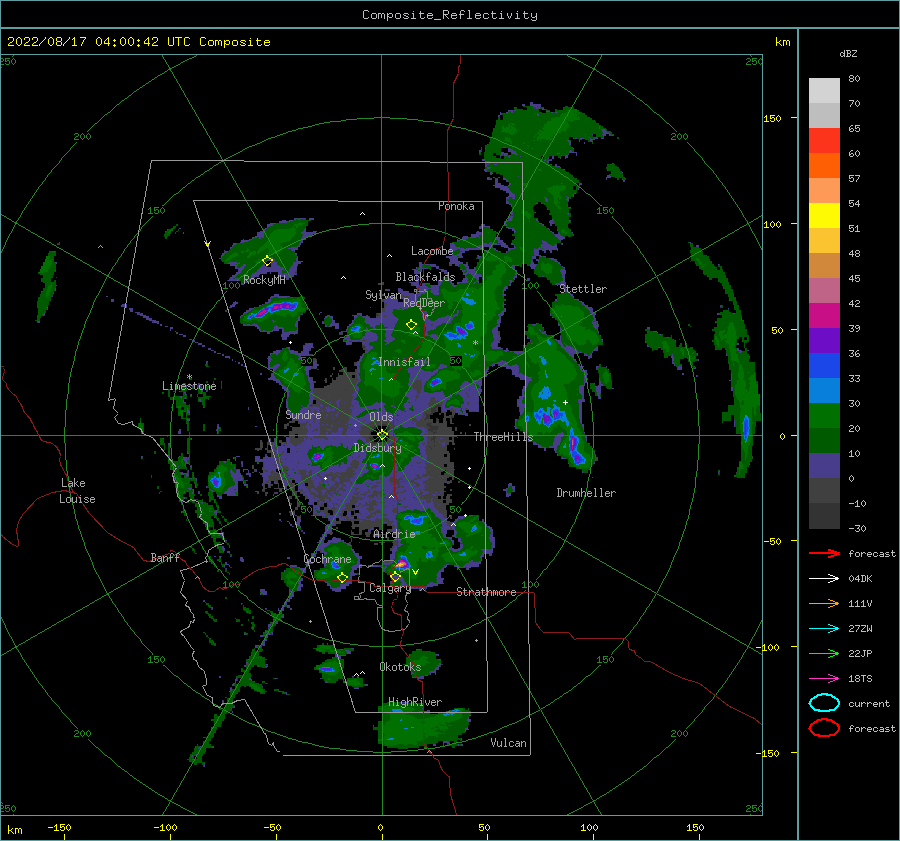
Task: Click the Lake Louise label
Action: coord(77,491)
